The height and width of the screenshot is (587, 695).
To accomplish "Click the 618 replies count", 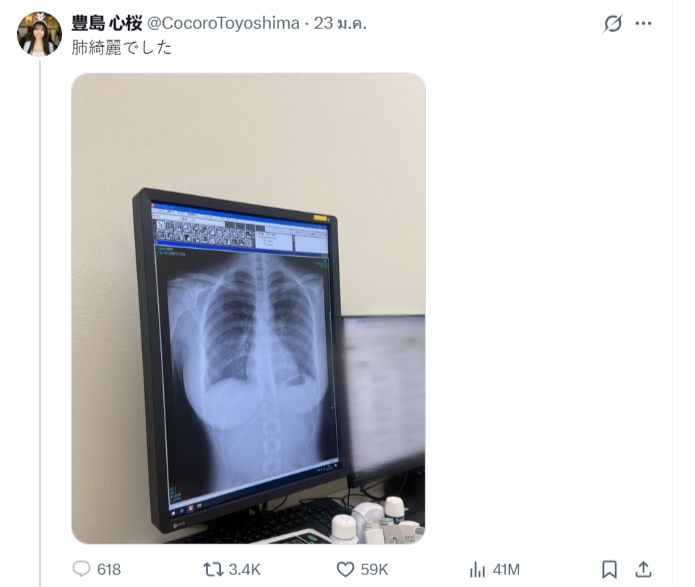I will pyautogui.click(x=109, y=569).
